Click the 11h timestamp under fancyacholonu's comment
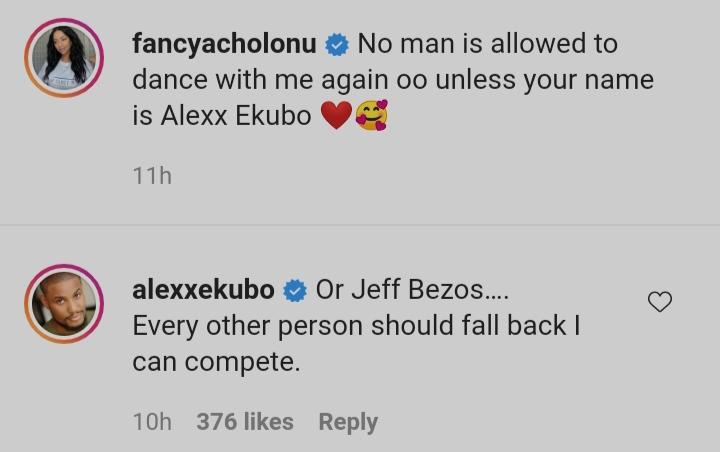 click(x=152, y=176)
